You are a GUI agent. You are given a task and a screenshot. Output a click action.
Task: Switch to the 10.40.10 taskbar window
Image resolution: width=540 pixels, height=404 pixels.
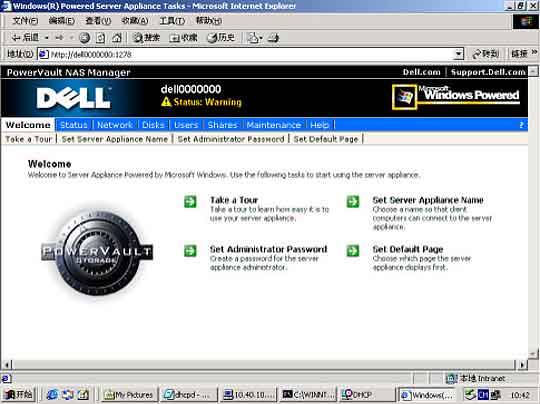[x=249, y=395]
